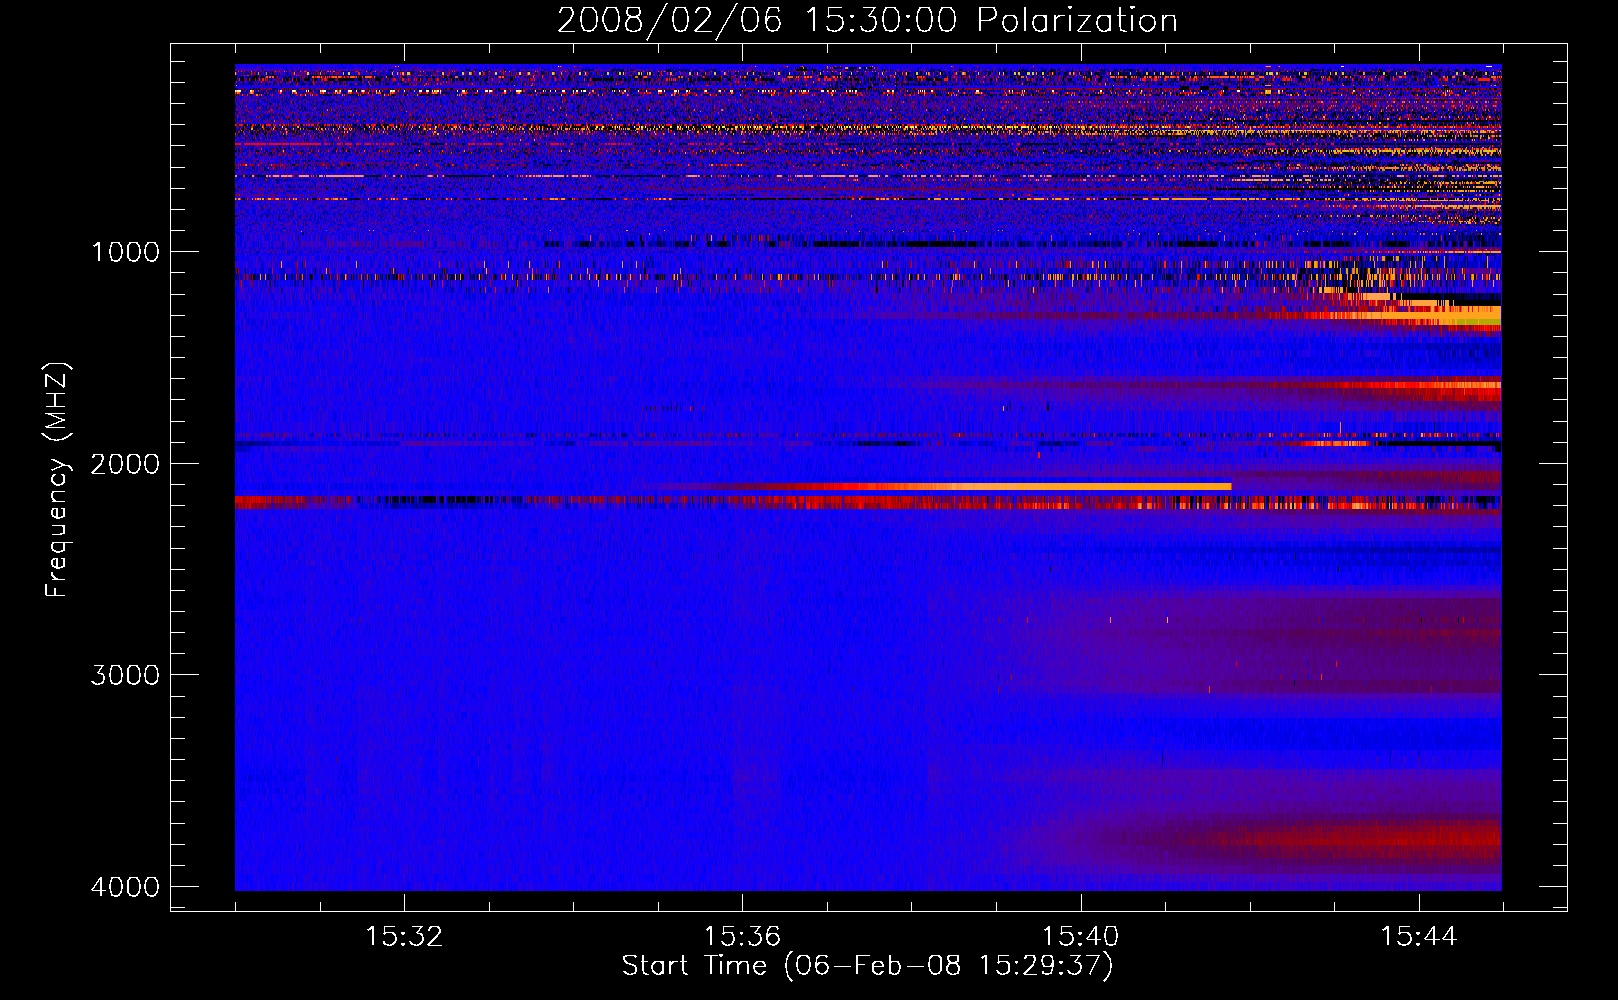The width and height of the screenshot is (1618, 1000).
Task: Click the plot title '2008/02/06 15:30:00 Polarization'
Action: [867, 20]
